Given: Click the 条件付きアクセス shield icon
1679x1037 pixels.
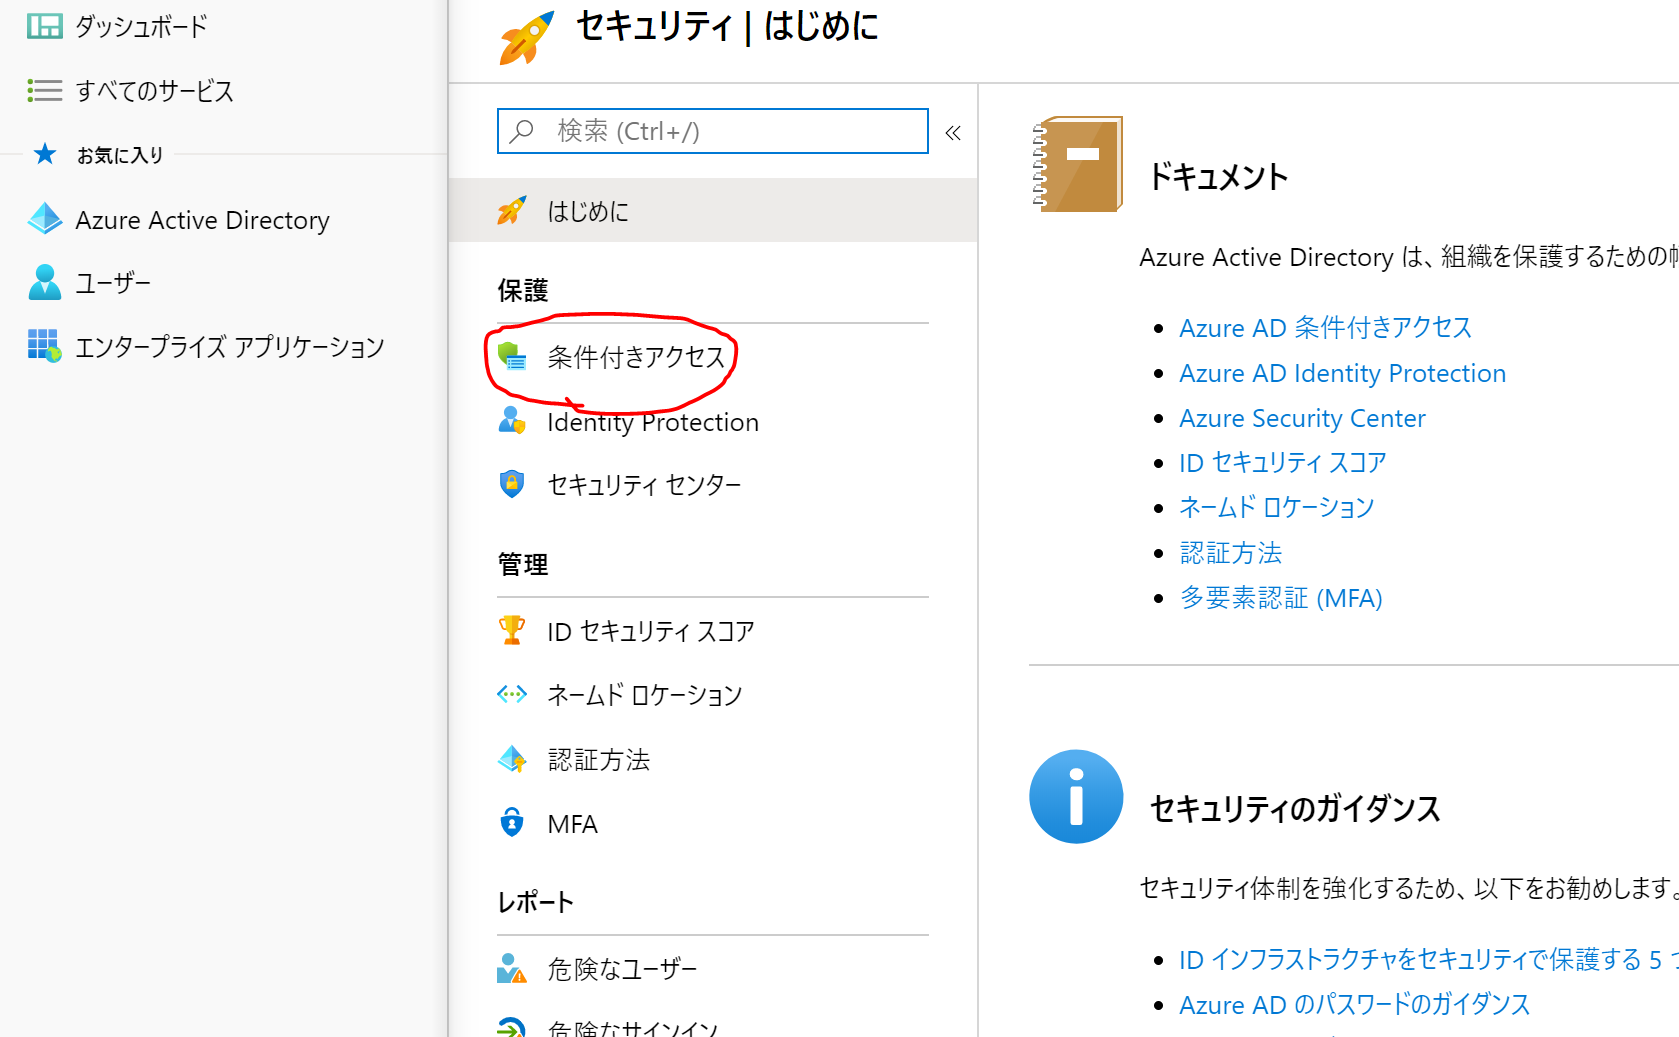Looking at the screenshot, I should pyautogui.click(x=512, y=356).
